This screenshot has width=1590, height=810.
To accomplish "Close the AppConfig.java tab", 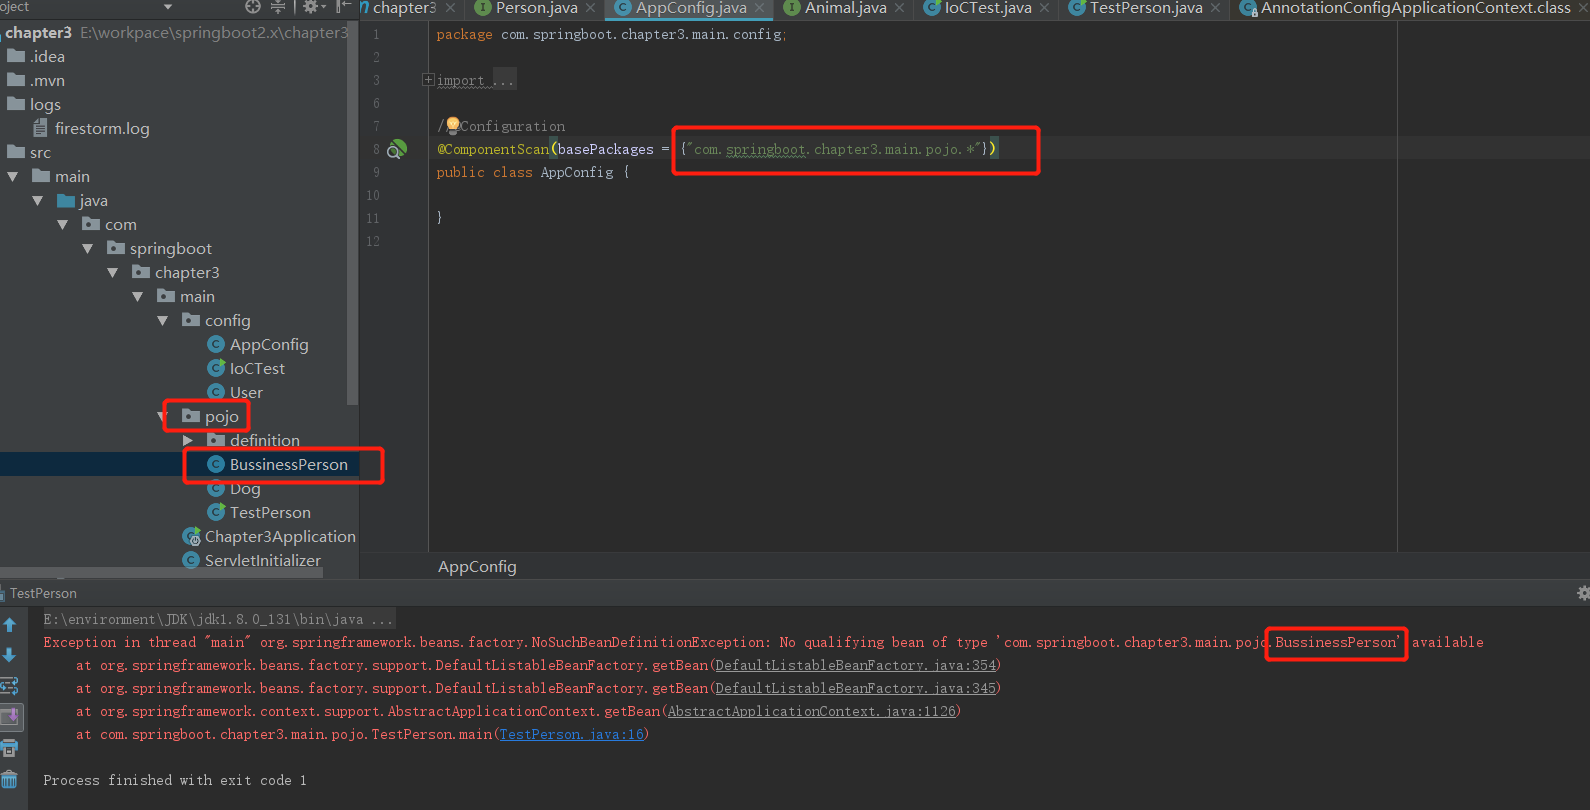I will pyautogui.click(x=760, y=8).
